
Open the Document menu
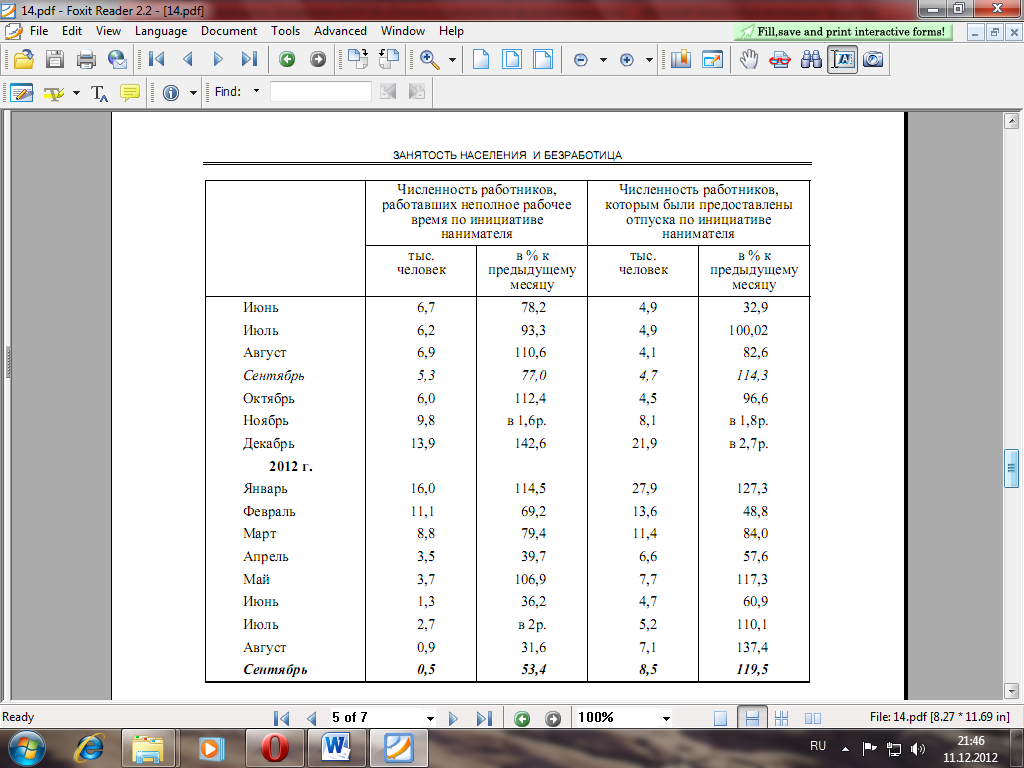coord(229,31)
